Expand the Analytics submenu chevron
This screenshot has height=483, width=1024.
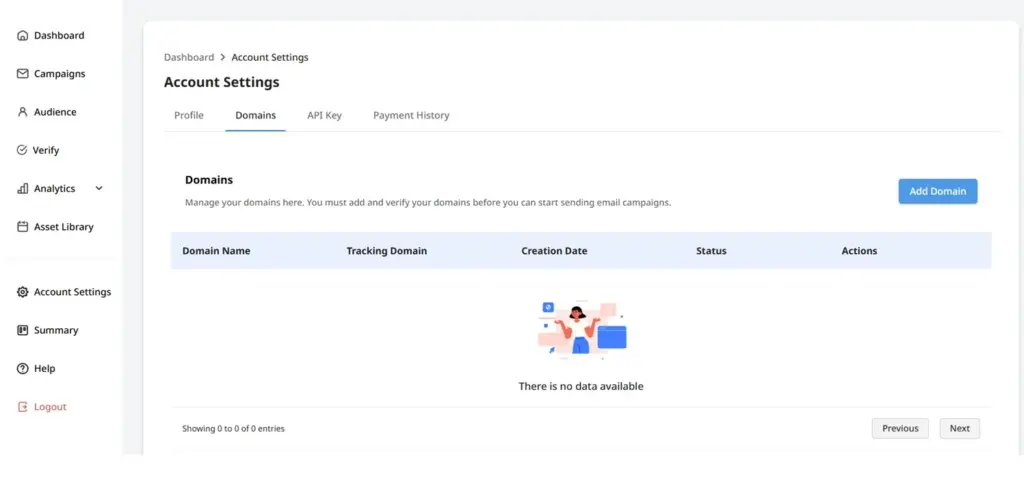click(x=99, y=188)
